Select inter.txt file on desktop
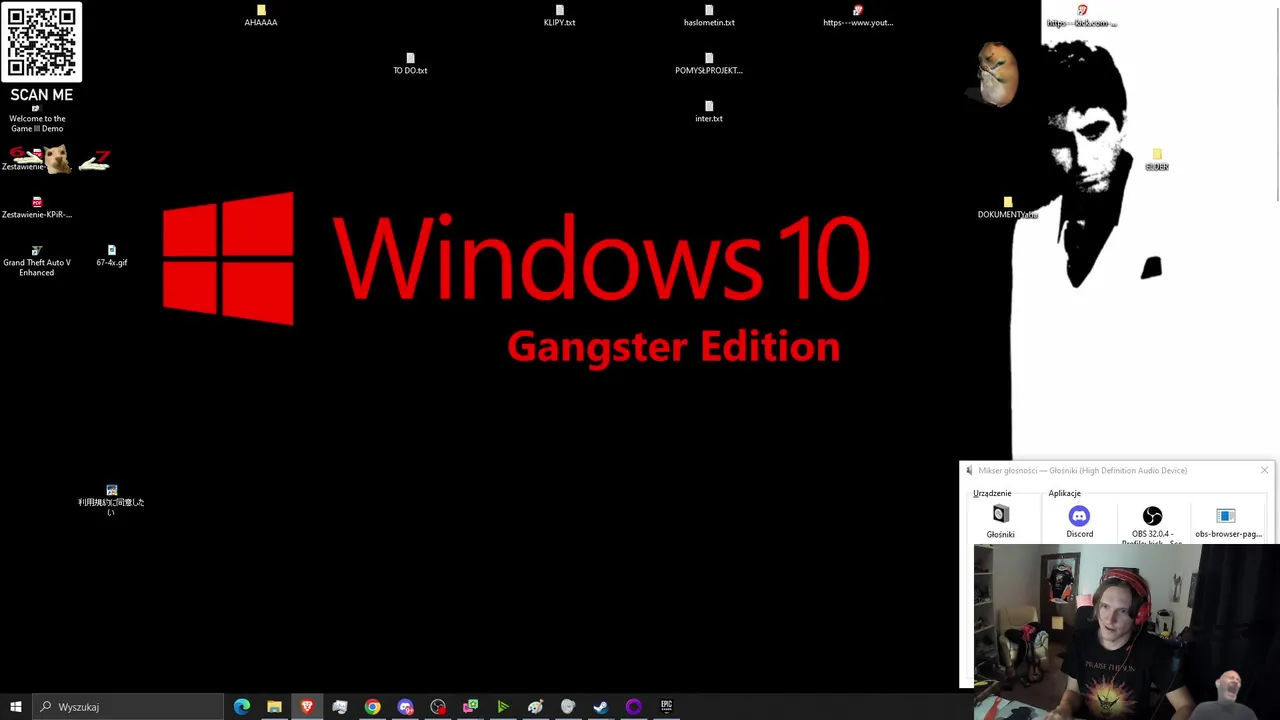The width and height of the screenshot is (1280, 720). [x=709, y=112]
